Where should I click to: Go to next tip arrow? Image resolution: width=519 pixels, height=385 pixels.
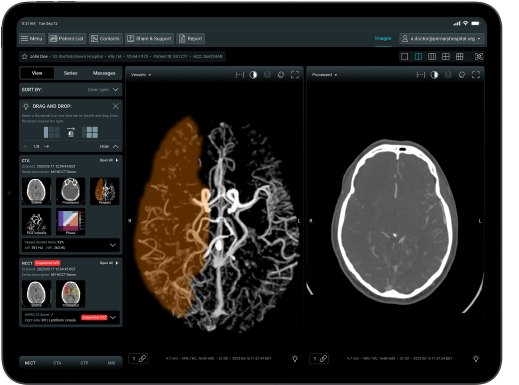[47, 146]
